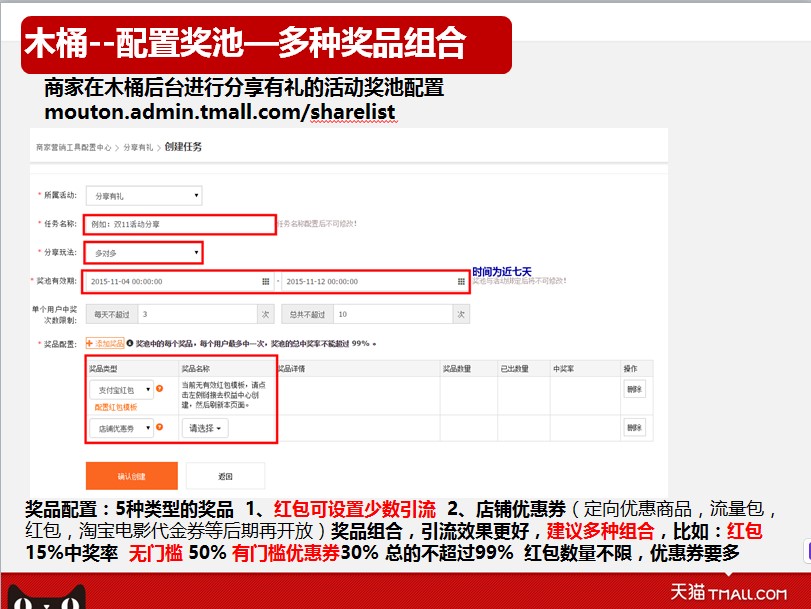Screen dimensions: 811x609
Task: Open the 配置红包模板 link
Action: 116,408
